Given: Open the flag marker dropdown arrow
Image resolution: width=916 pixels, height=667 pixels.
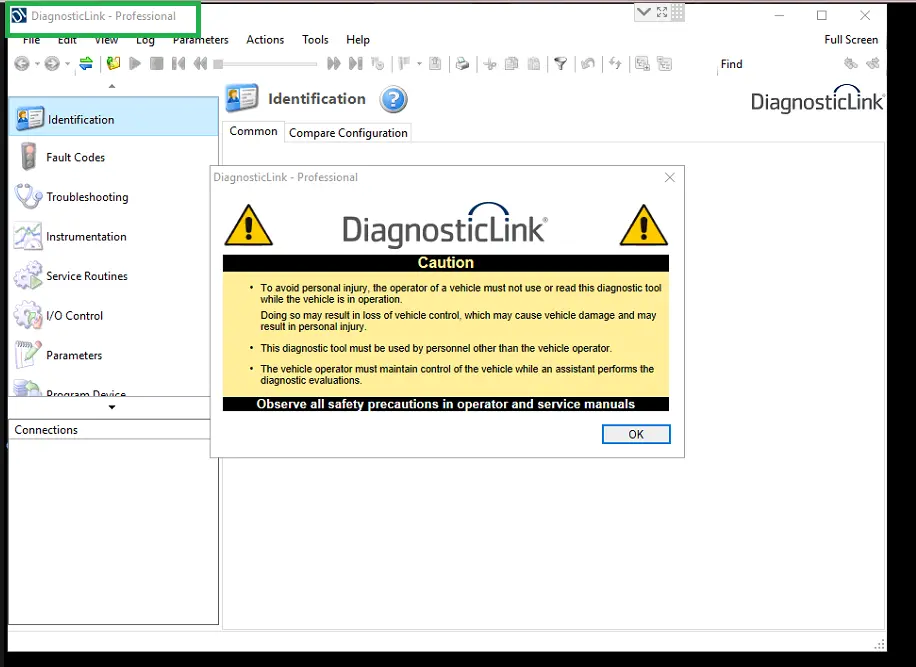Looking at the screenshot, I should coord(419,64).
